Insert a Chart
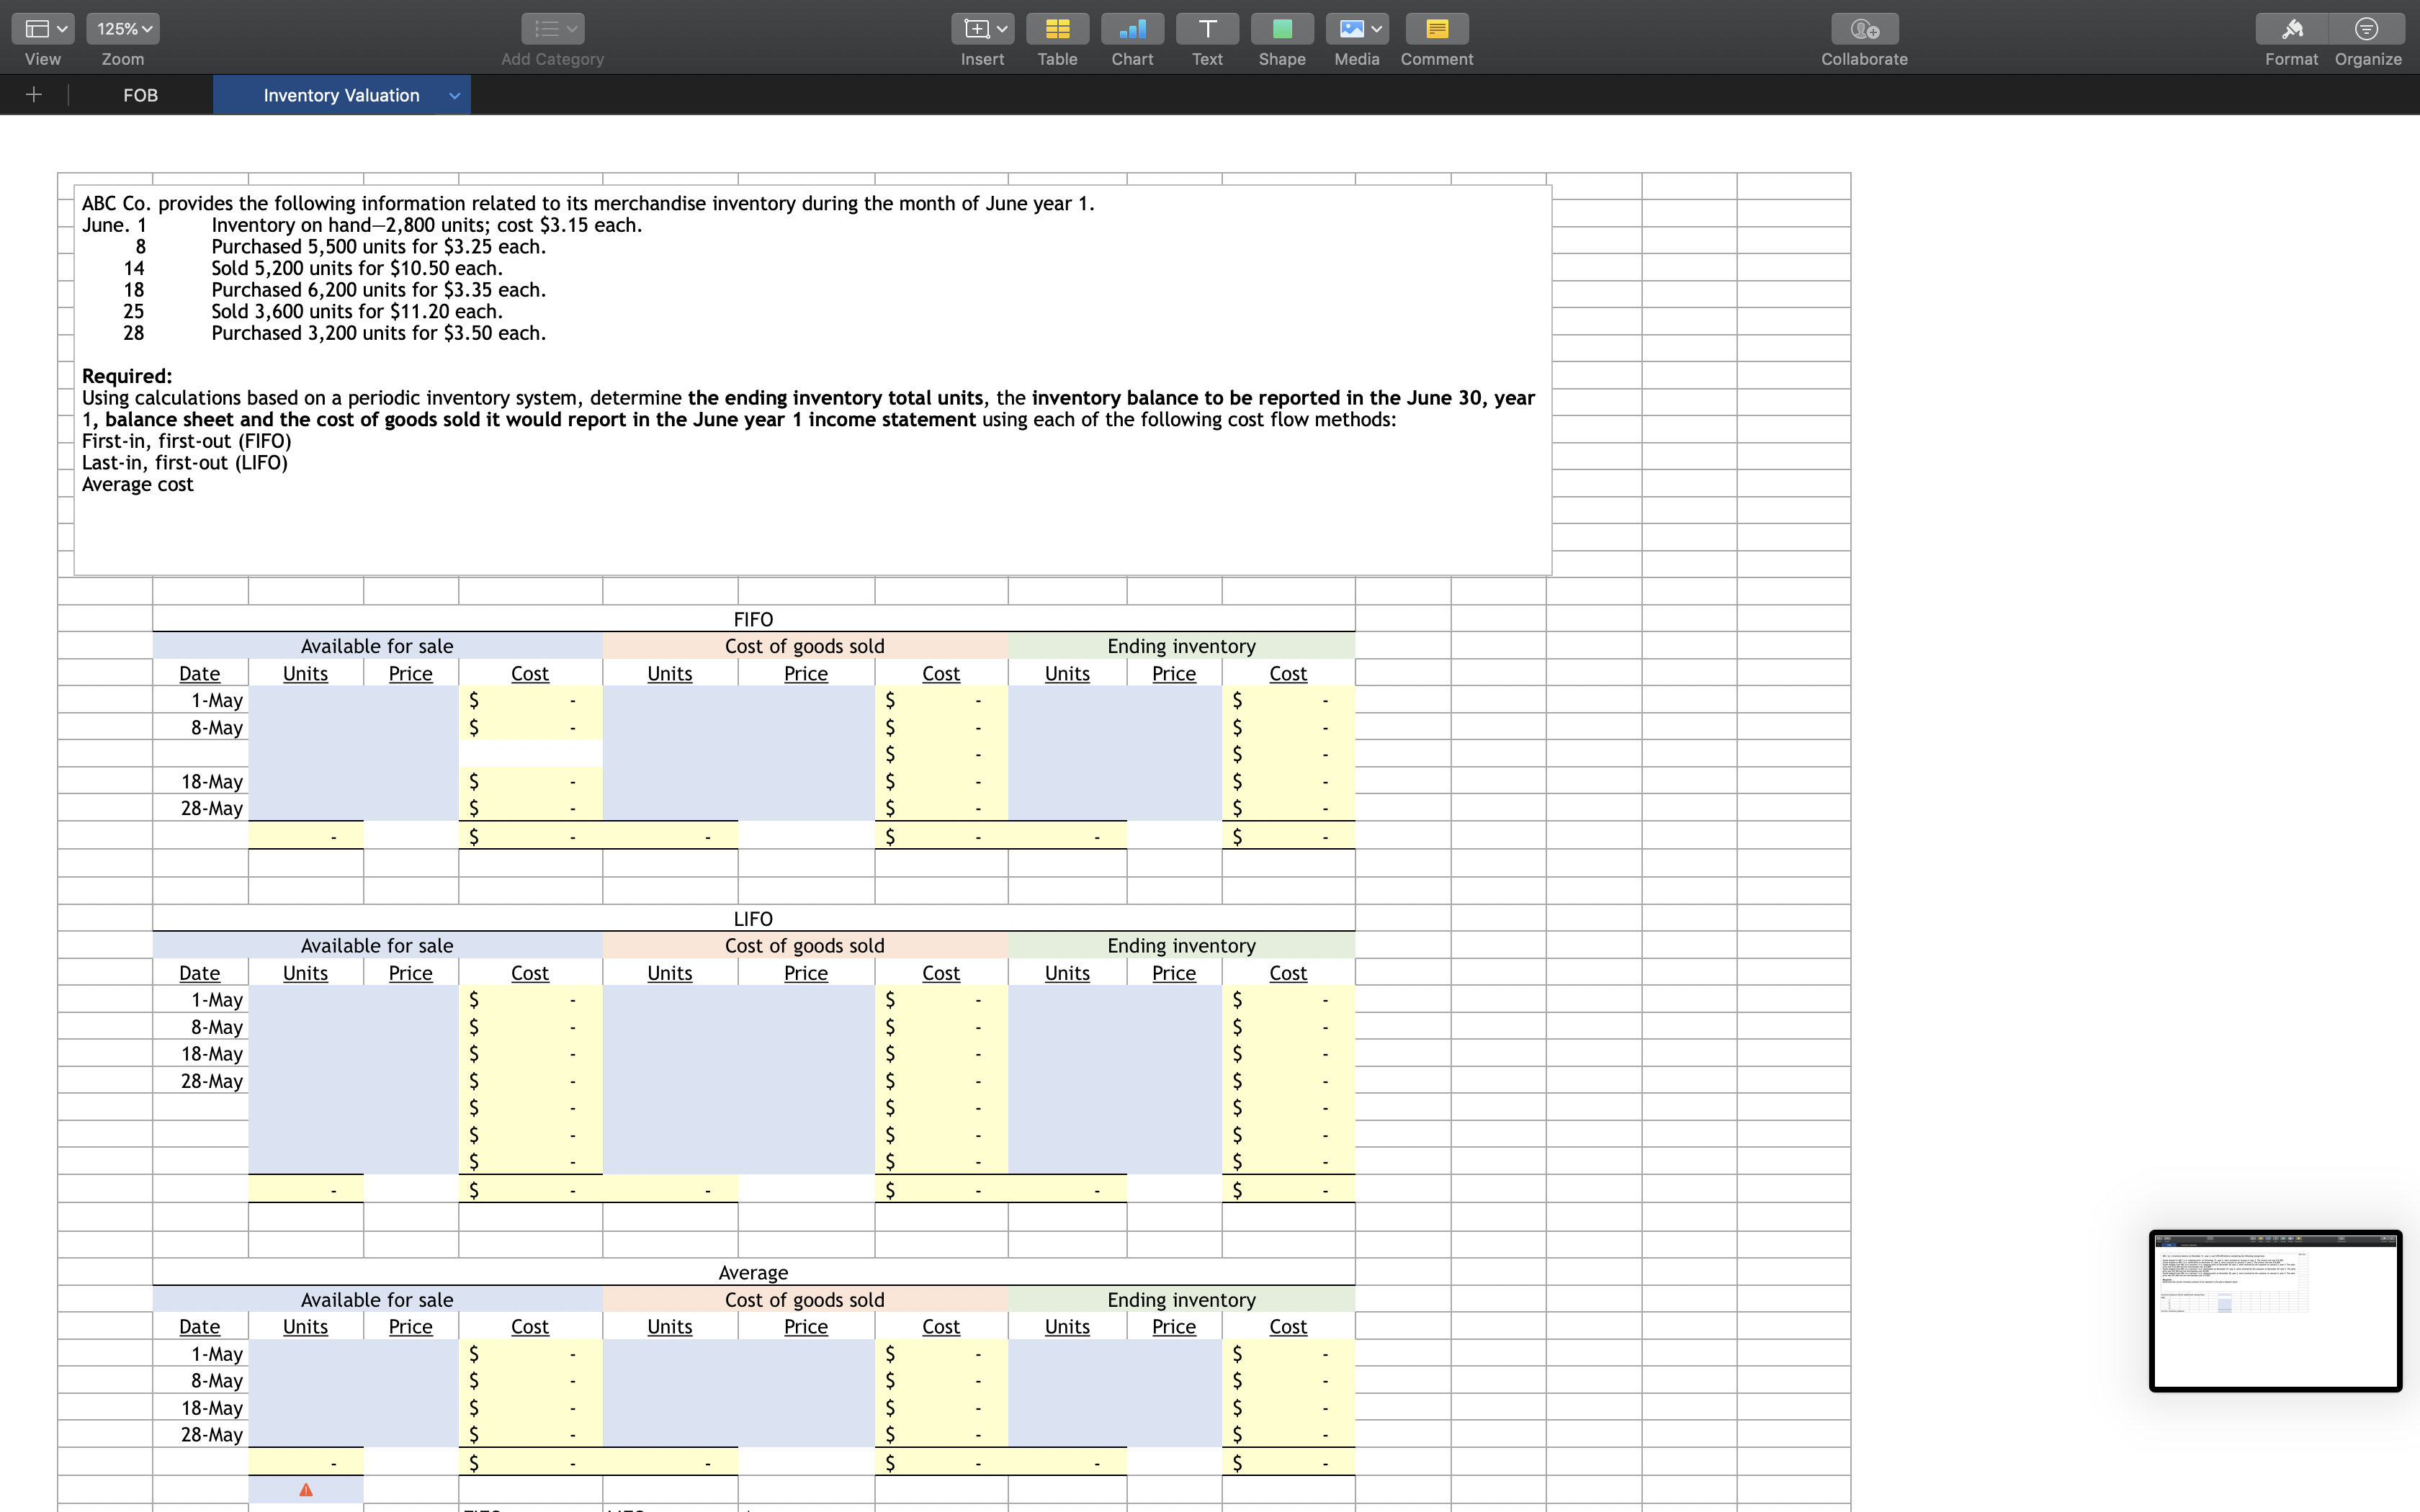This screenshot has width=2420, height=1512. pos(1131,29)
